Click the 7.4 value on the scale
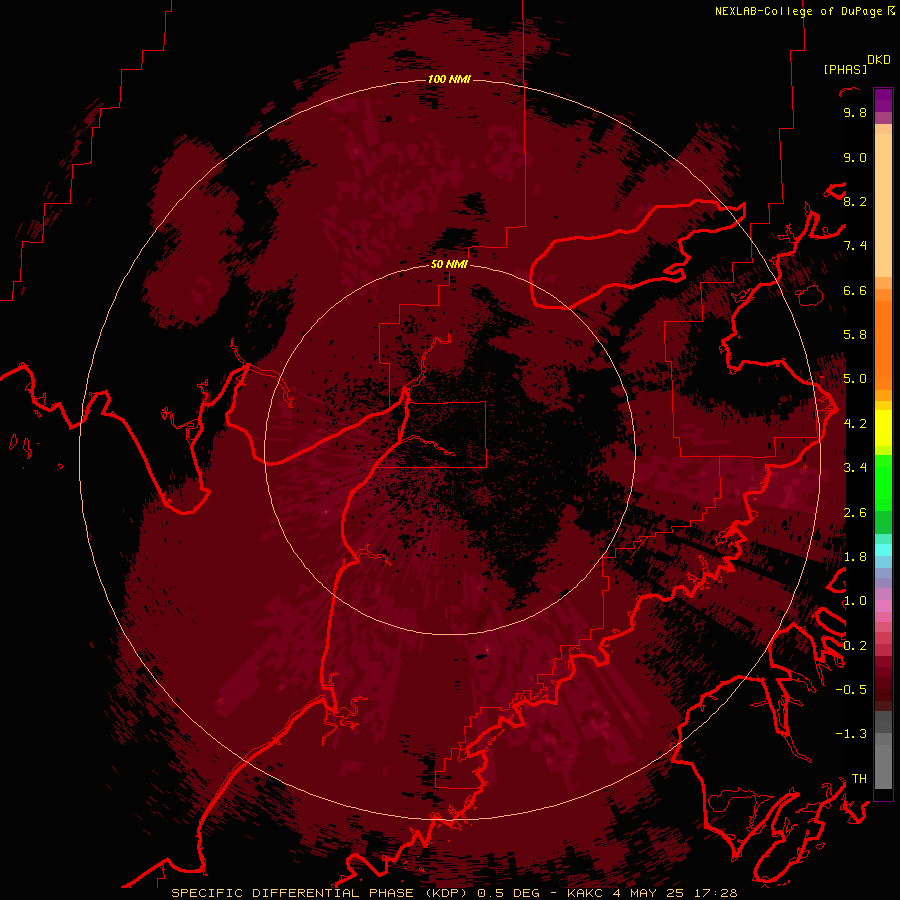The height and width of the screenshot is (900, 900). click(855, 246)
